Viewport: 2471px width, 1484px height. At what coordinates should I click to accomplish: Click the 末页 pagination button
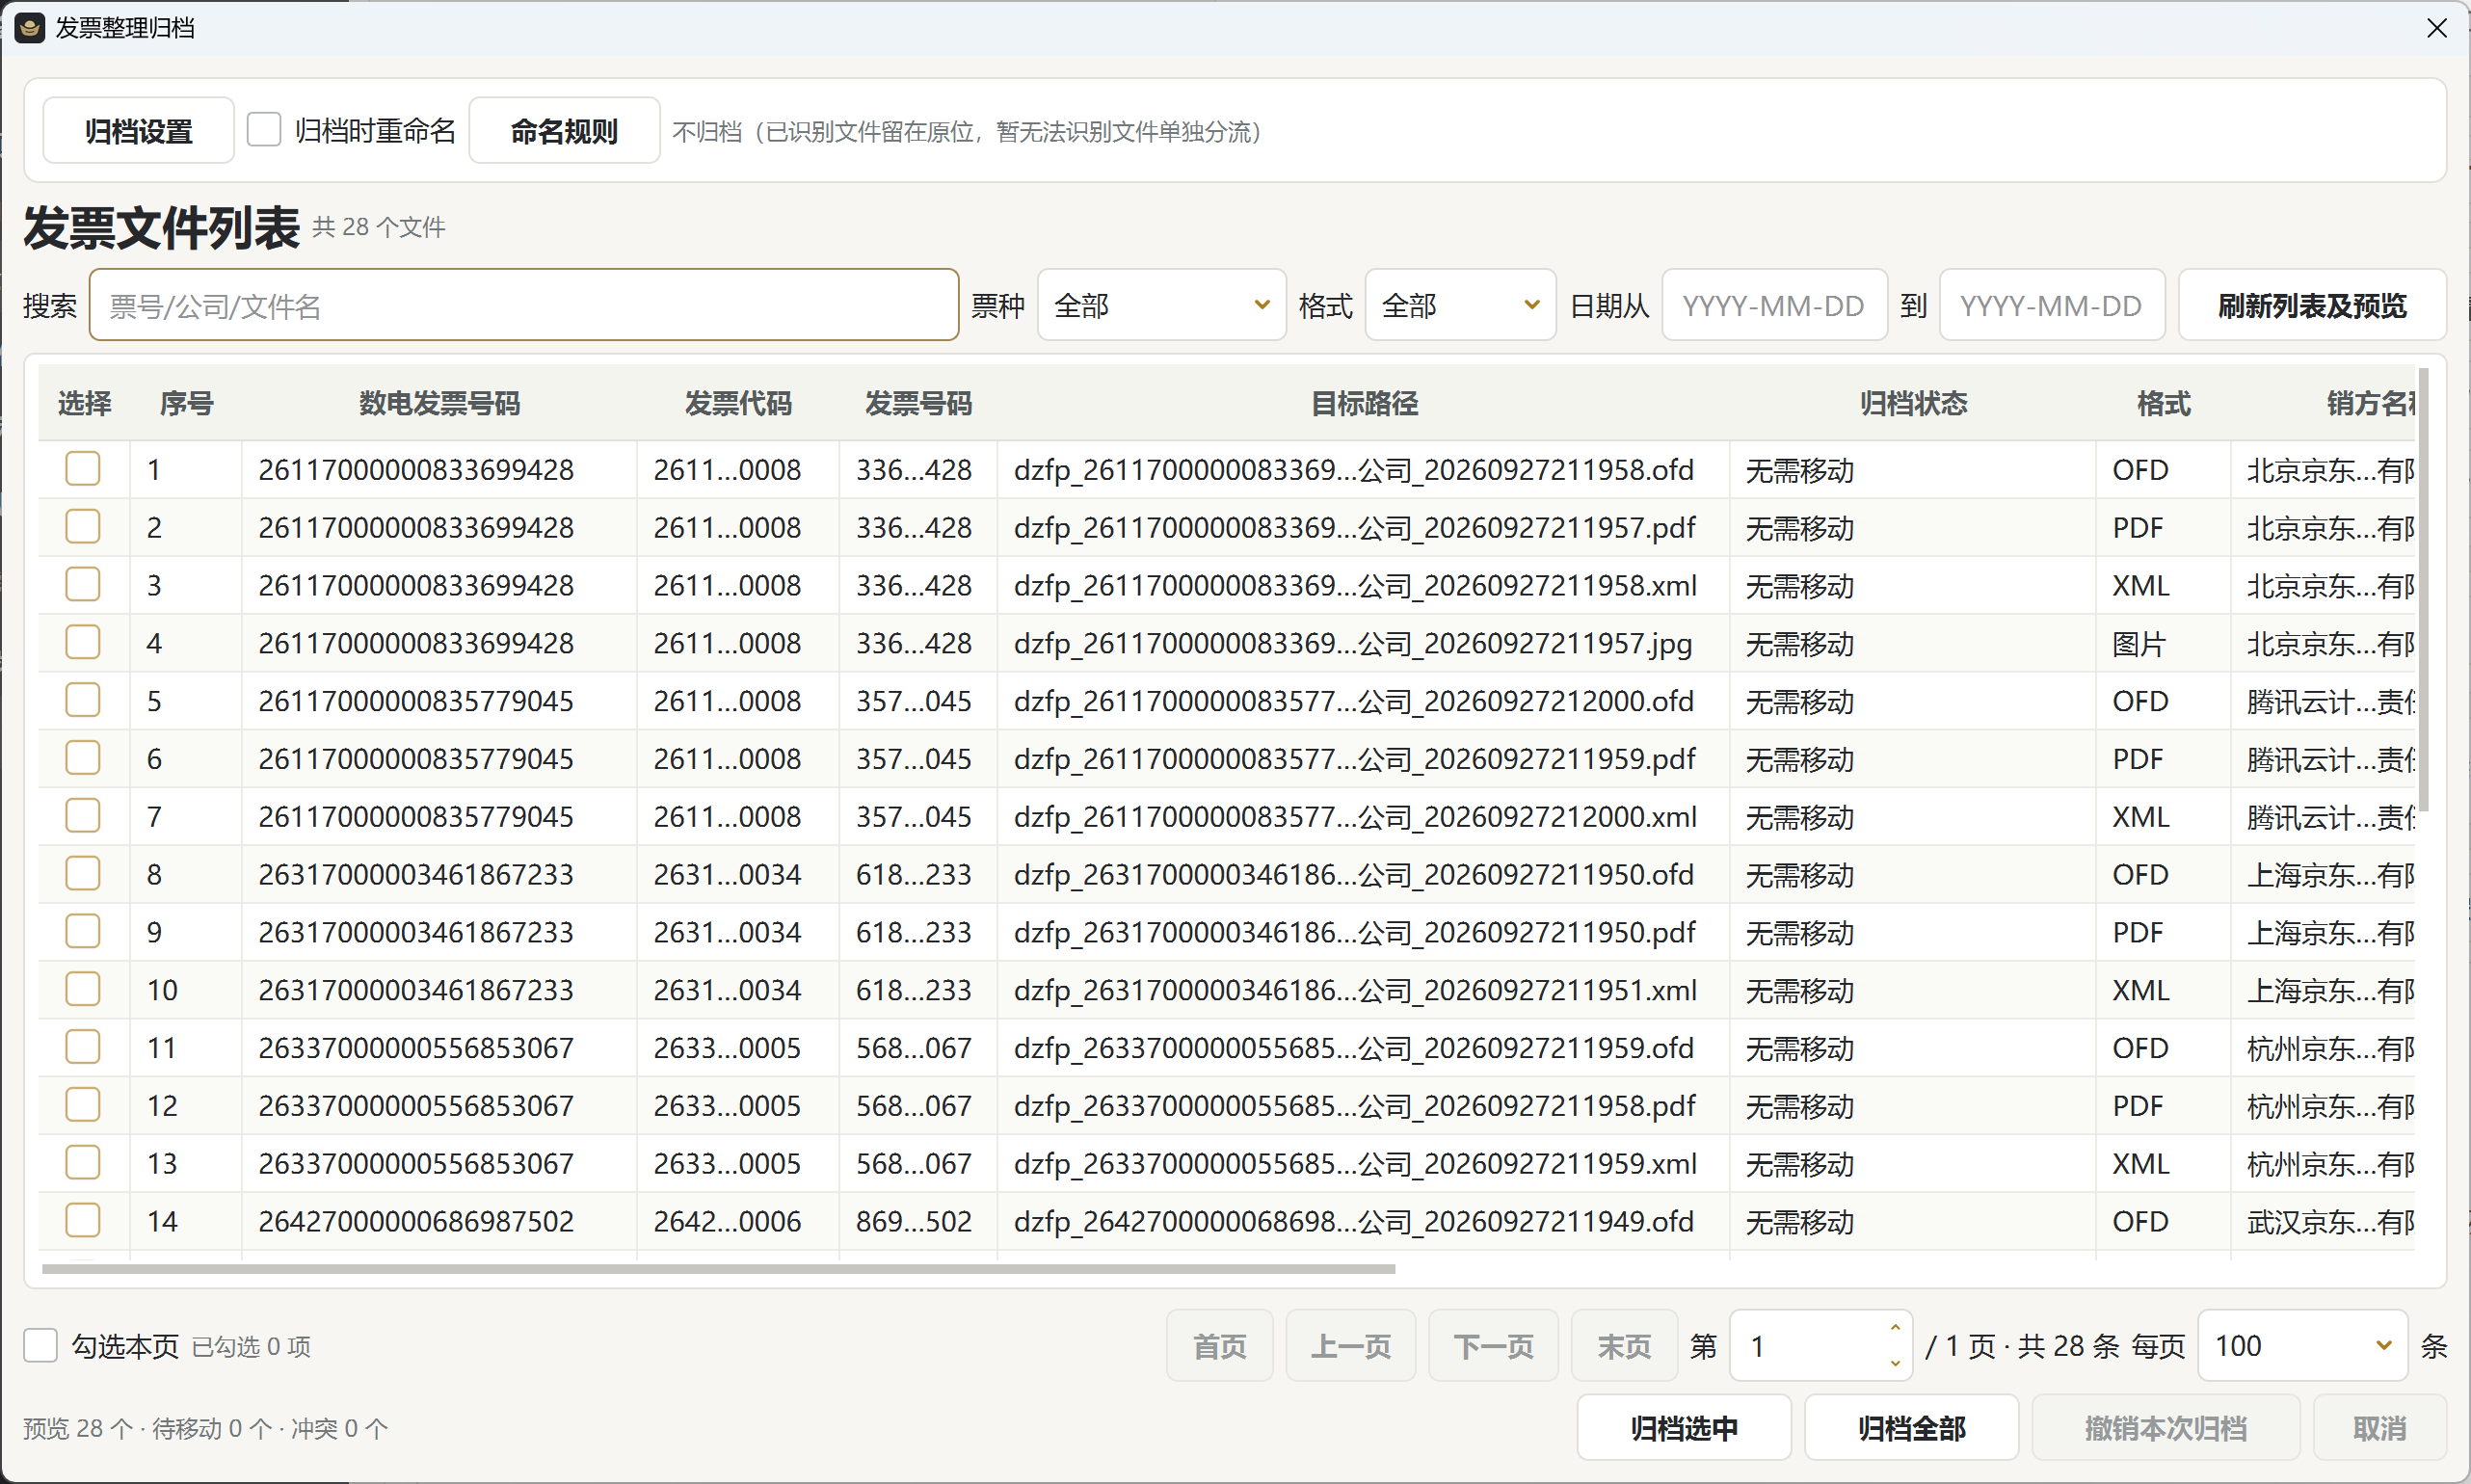pos(1624,1346)
